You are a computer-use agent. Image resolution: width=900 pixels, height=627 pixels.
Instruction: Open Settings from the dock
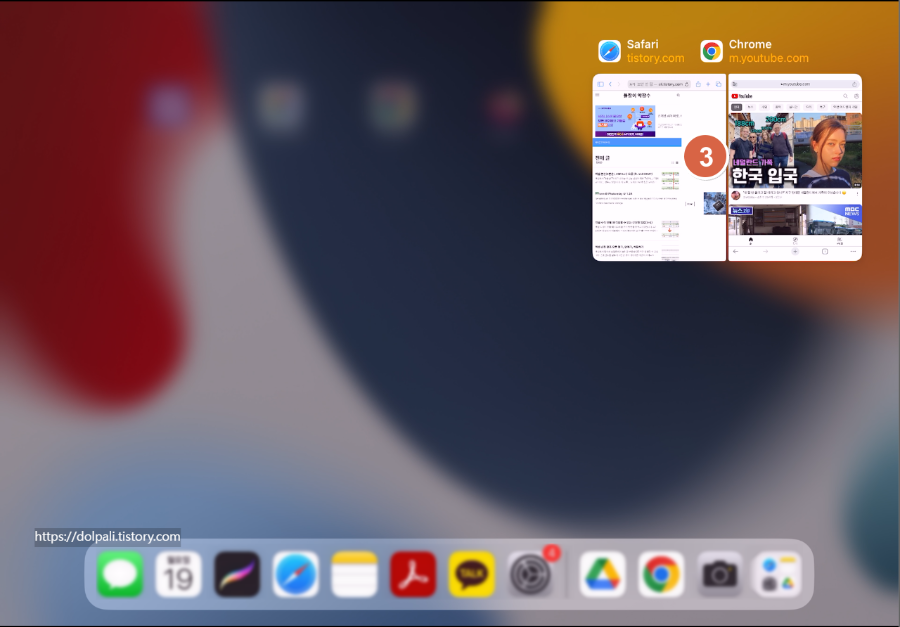[x=530, y=574]
